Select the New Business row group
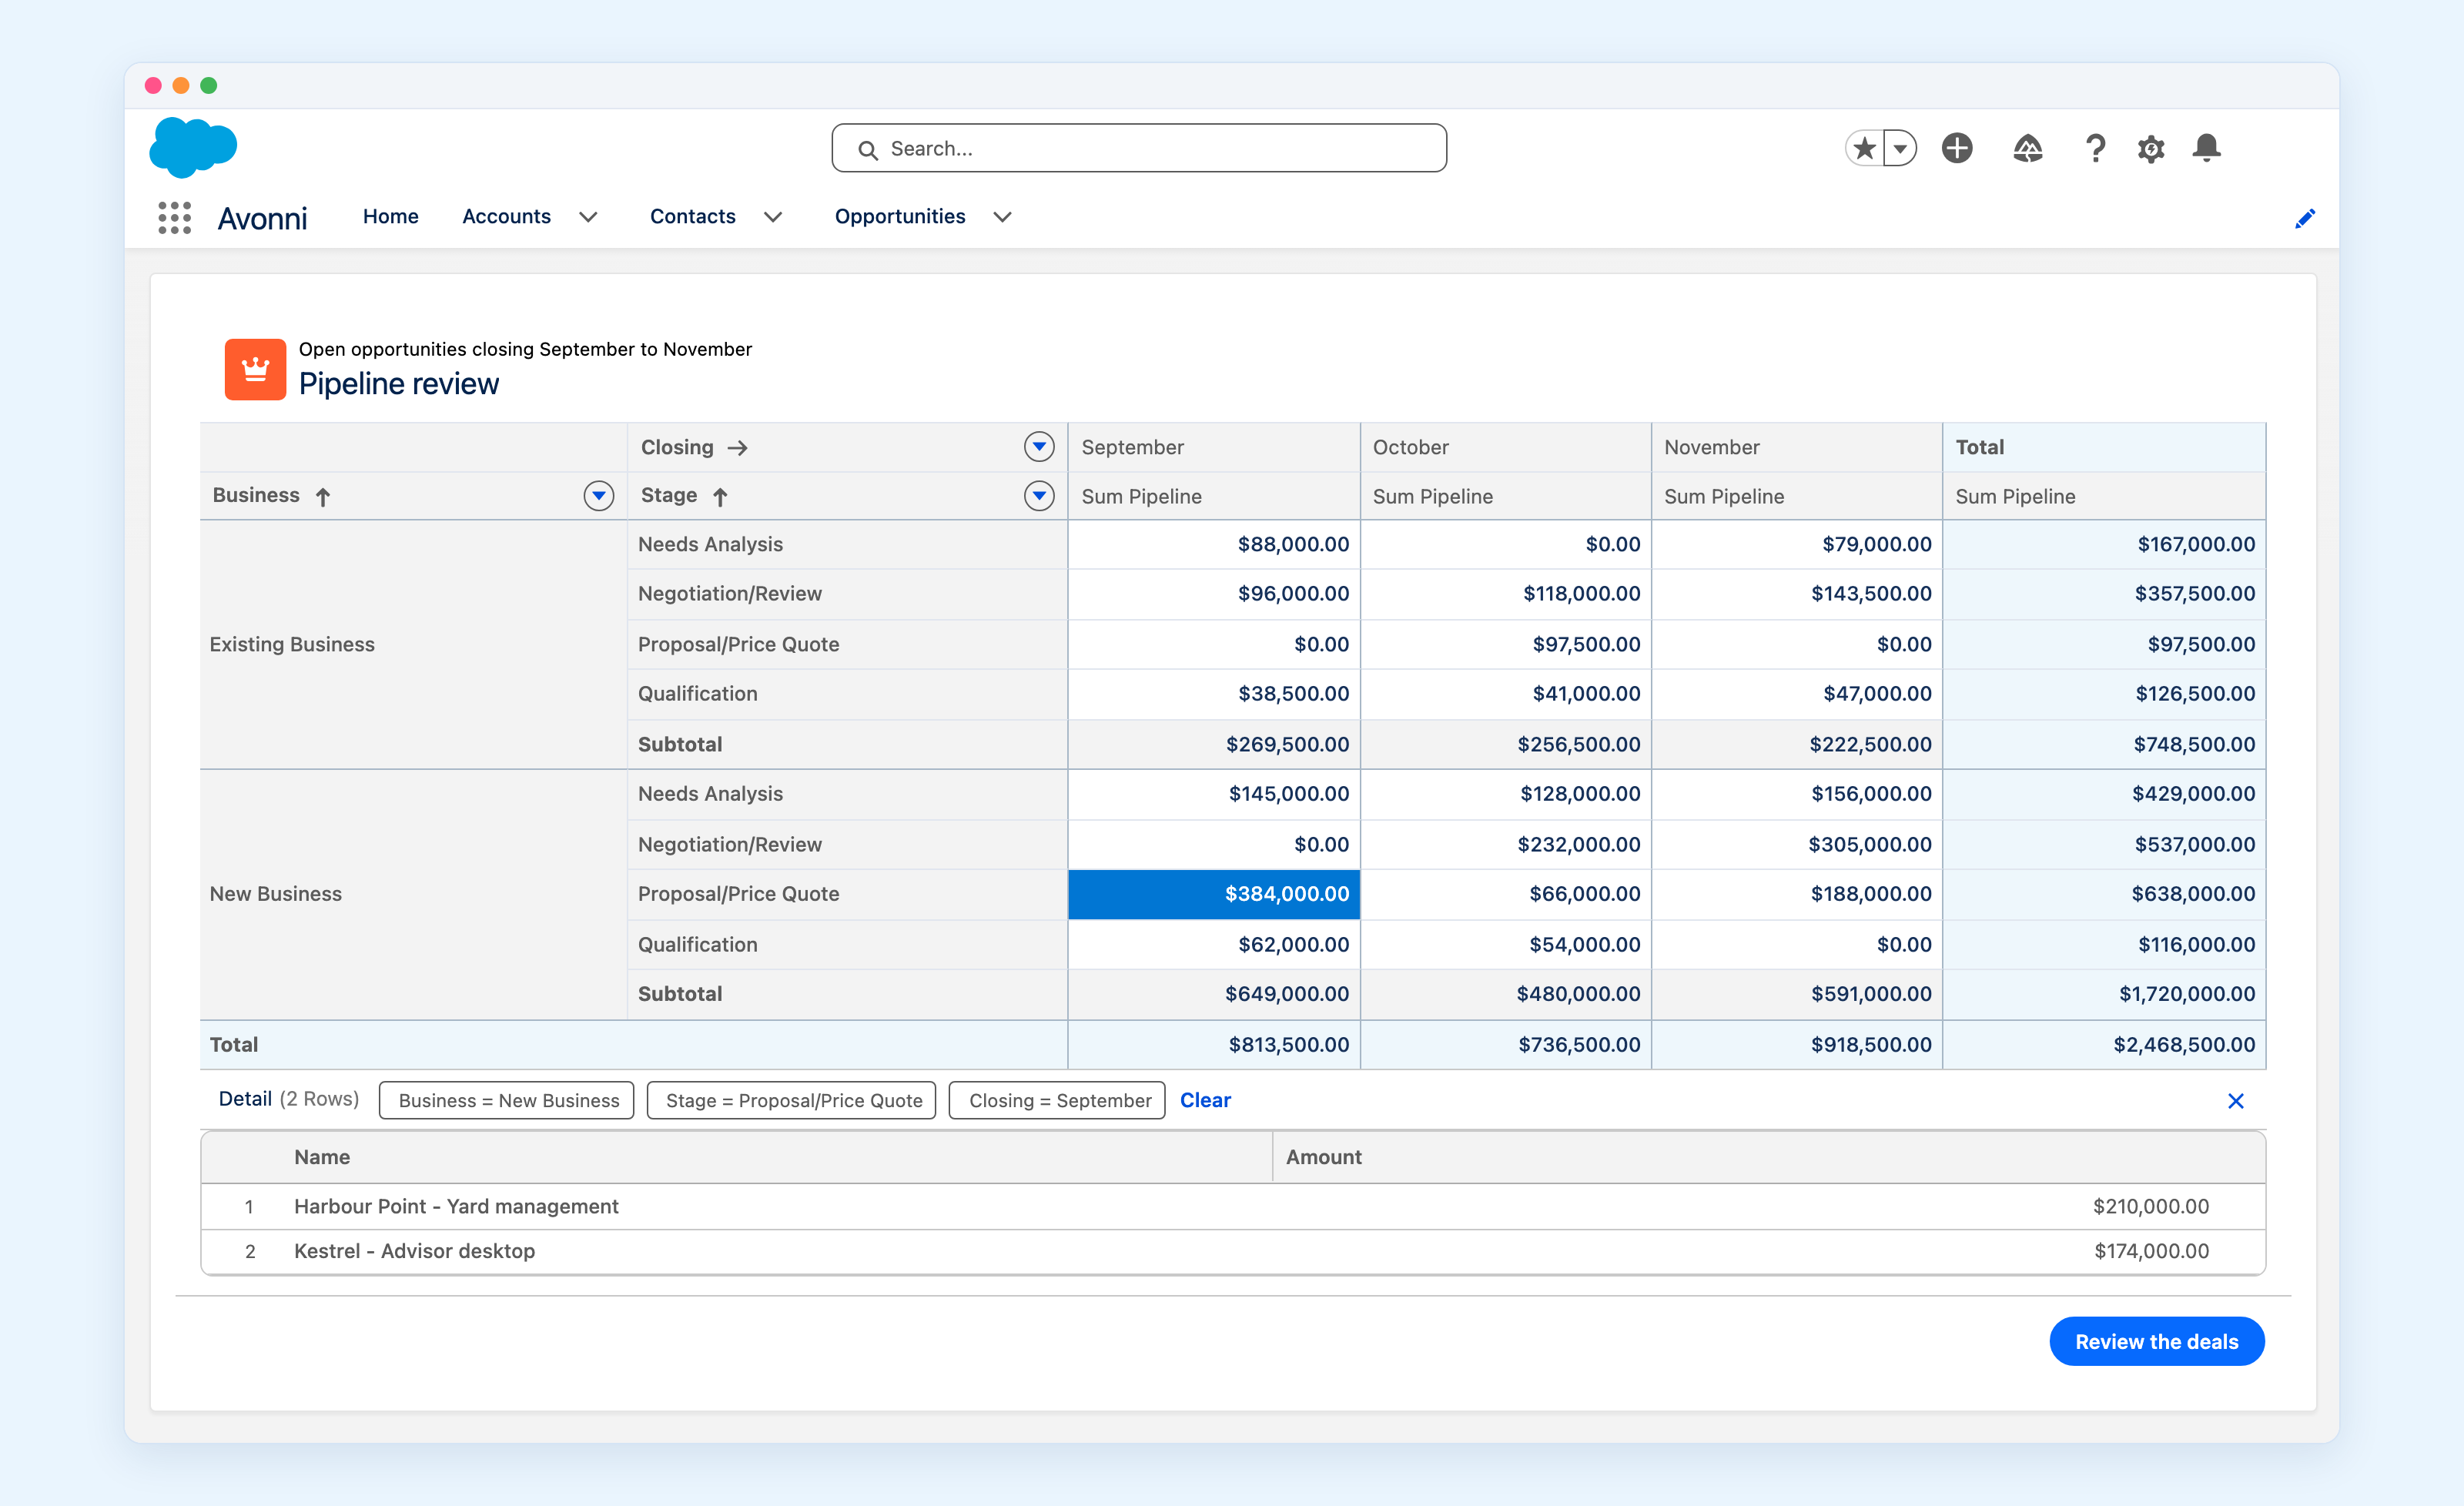Viewport: 2464px width, 1506px height. tap(413, 895)
